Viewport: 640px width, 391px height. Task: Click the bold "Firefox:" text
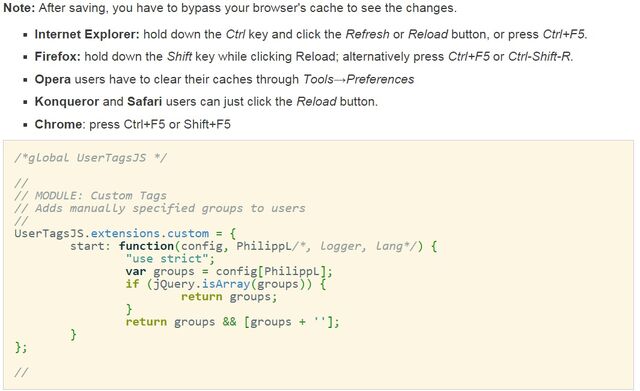pos(58,56)
